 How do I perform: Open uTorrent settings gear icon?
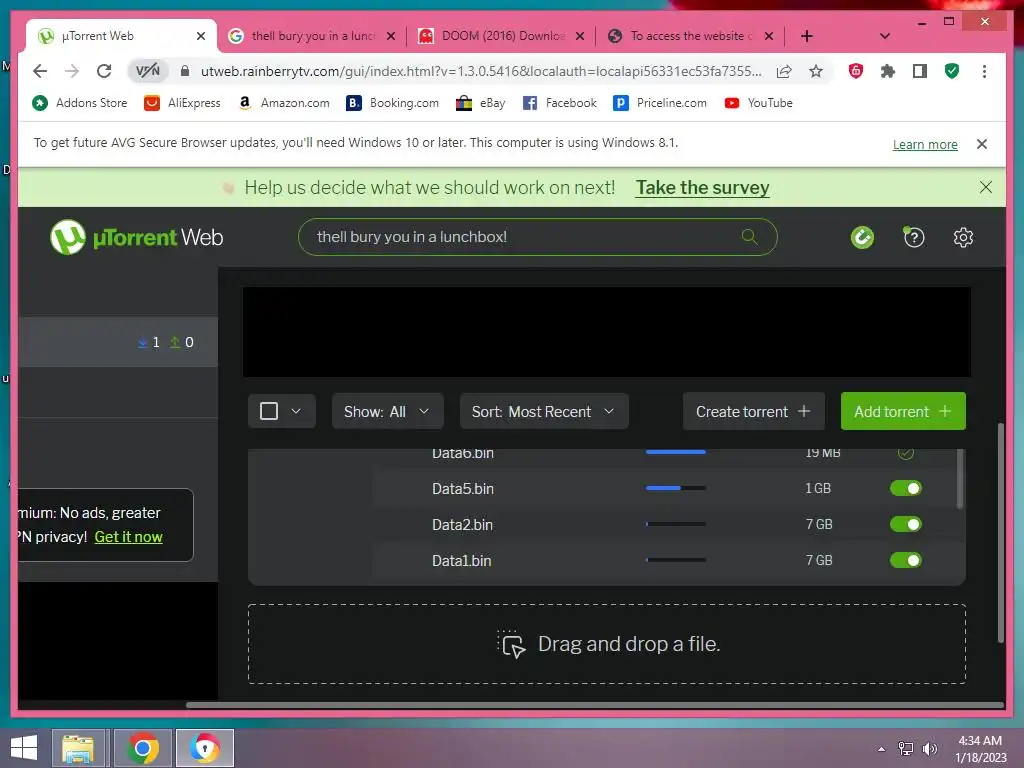tap(963, 237)
